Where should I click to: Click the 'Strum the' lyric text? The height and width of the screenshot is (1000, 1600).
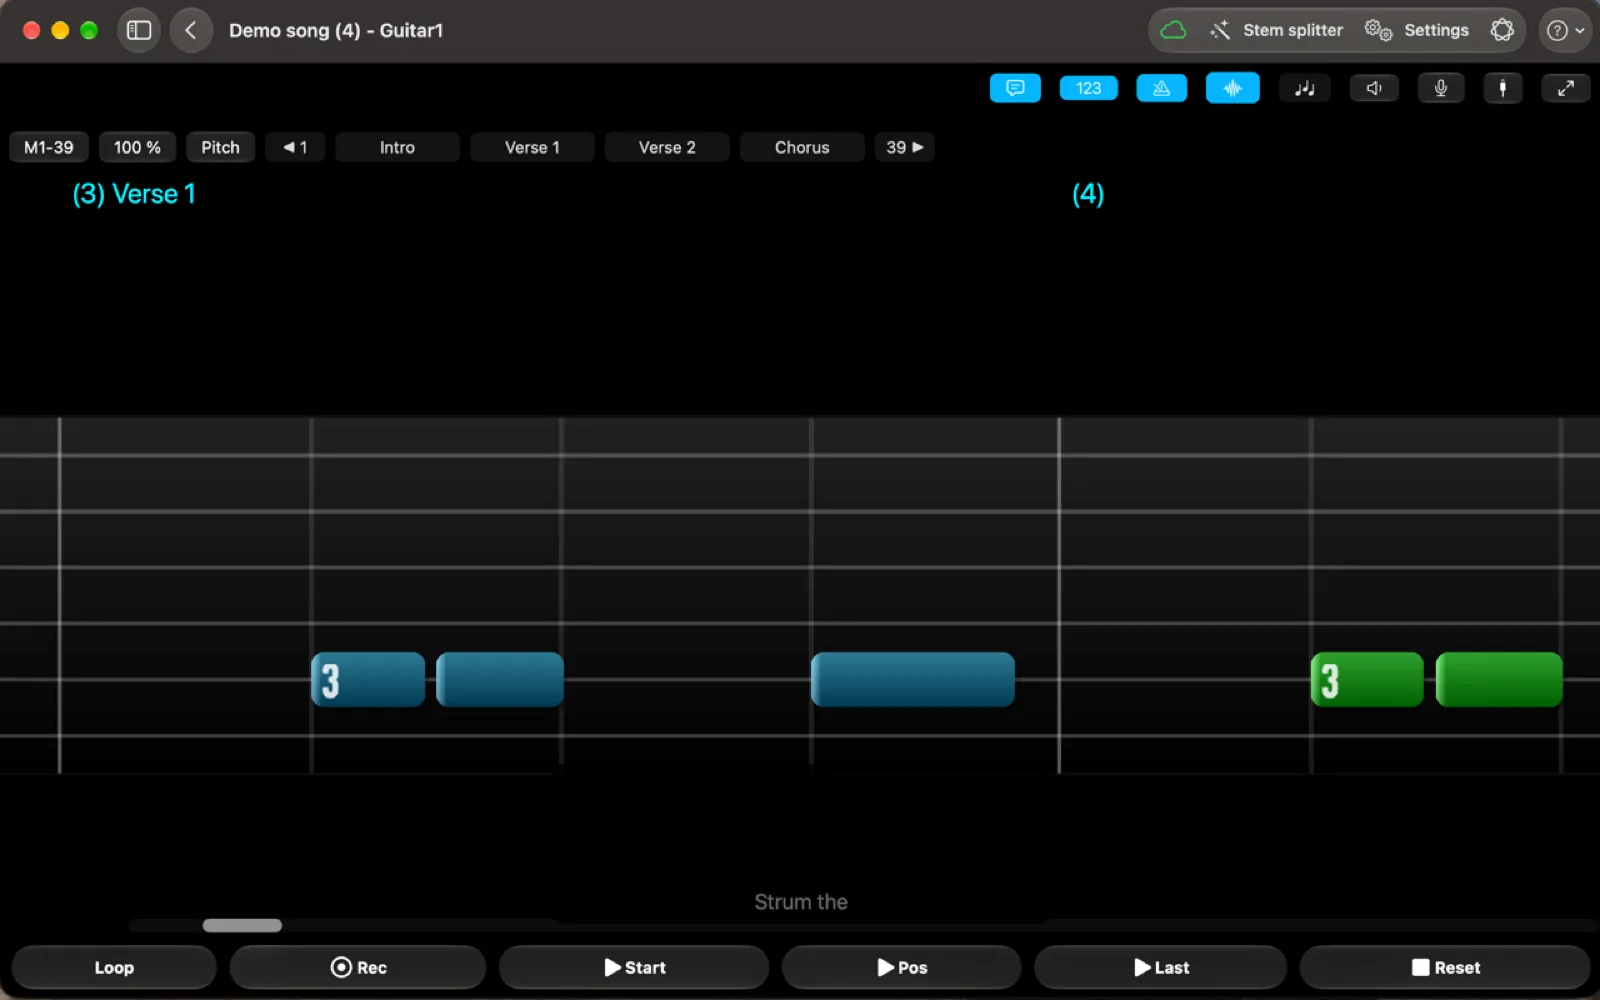[801, 902]
